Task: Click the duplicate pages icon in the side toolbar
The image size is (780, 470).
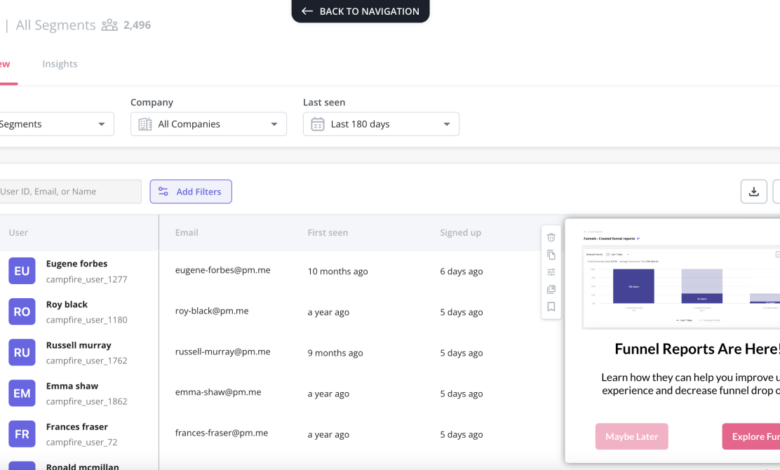Action: (x=551, y=289)
